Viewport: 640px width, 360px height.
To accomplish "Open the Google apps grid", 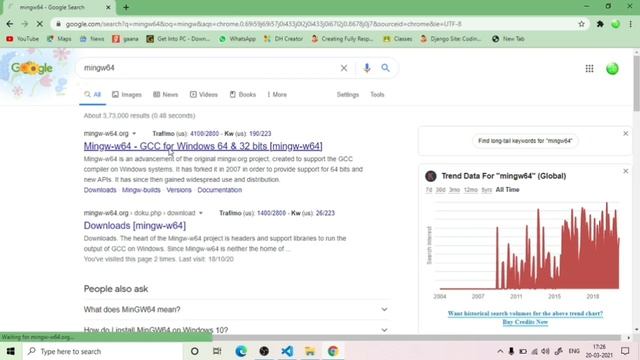I will coord(589,69).
